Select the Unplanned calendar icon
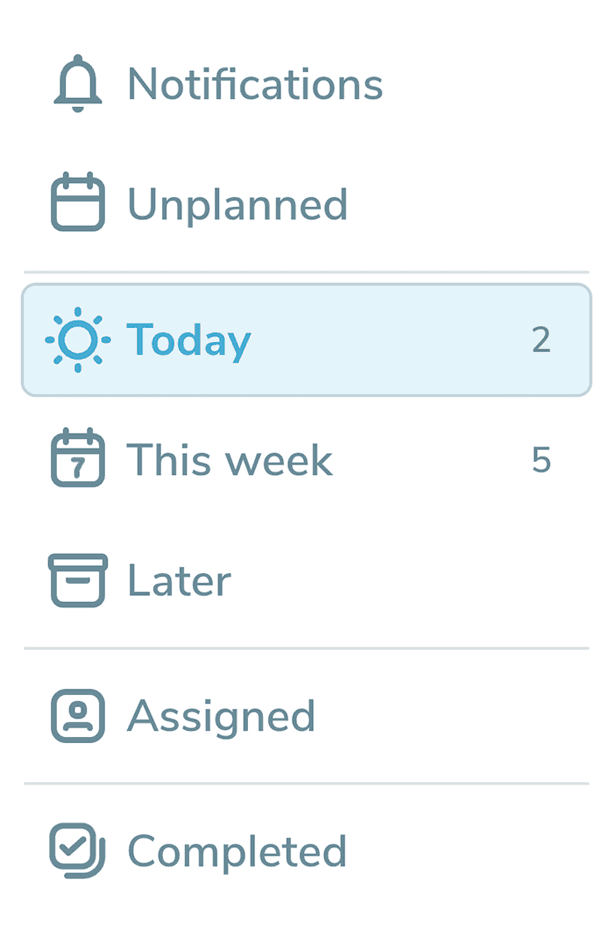The height and width of the screenshot is (929, 613). point(75,204)
